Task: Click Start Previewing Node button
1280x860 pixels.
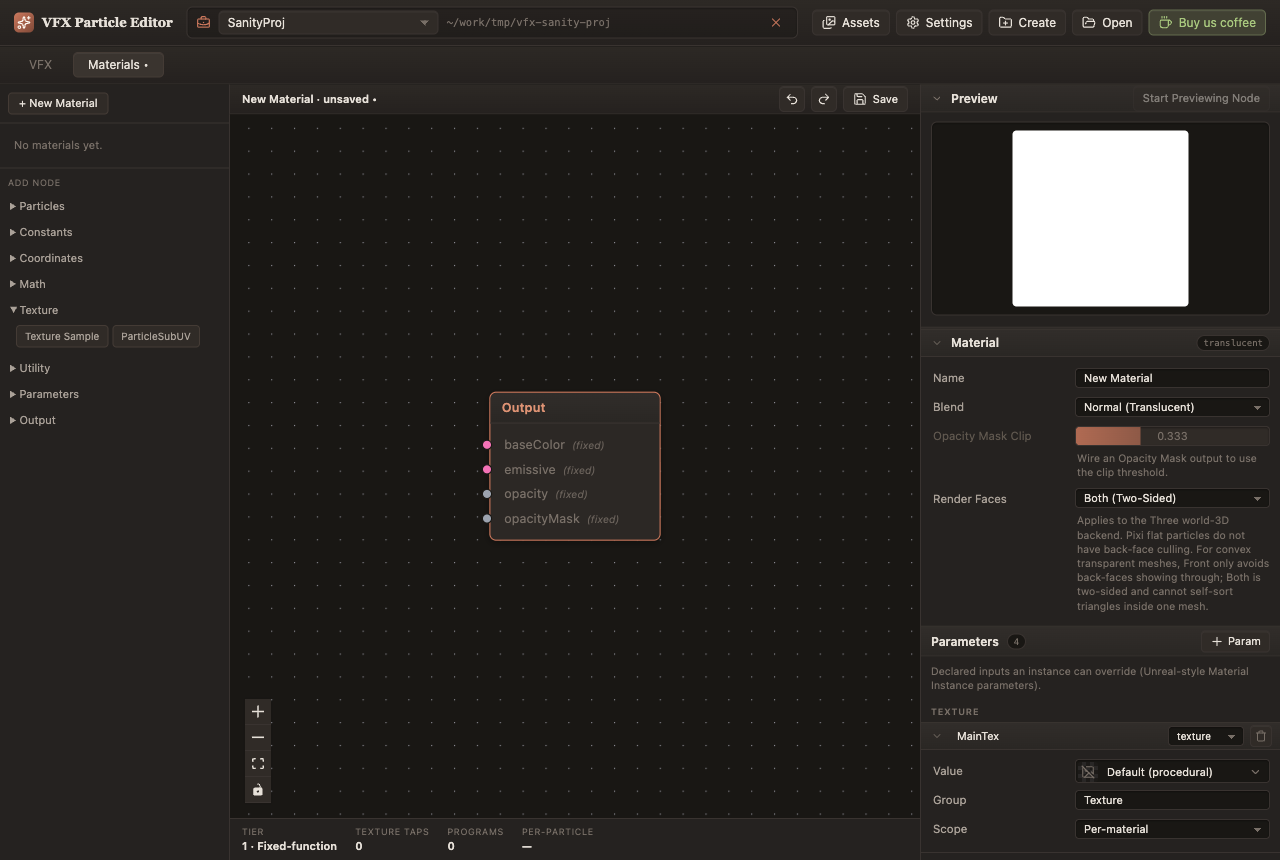Action: point(1201,98)
